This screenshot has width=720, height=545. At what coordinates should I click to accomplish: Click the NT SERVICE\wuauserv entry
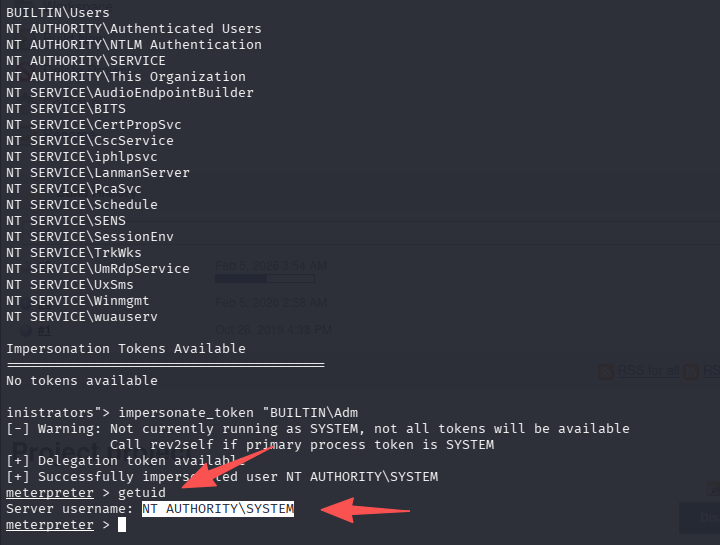click(82, 317)
